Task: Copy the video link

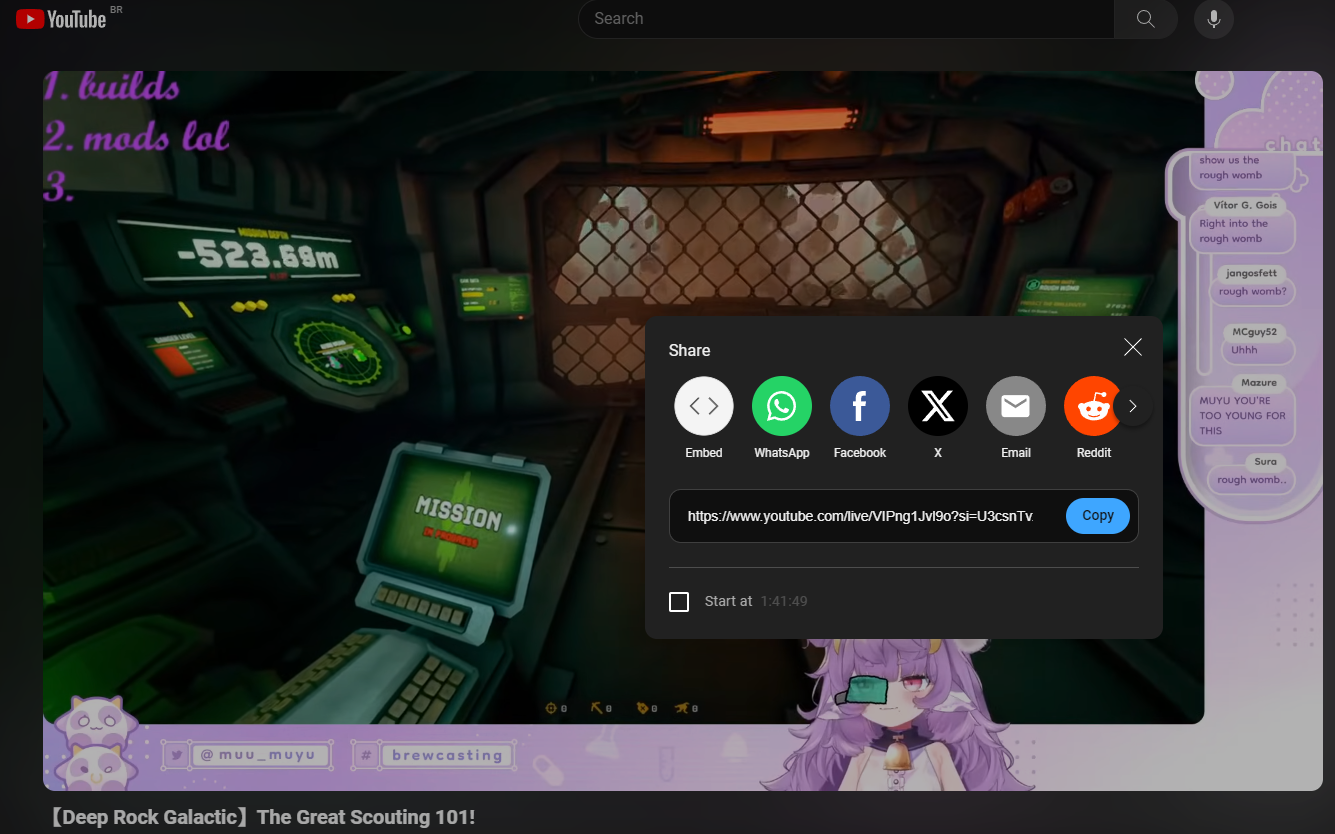Action: pyautogui.click(x=1097, y=516)
